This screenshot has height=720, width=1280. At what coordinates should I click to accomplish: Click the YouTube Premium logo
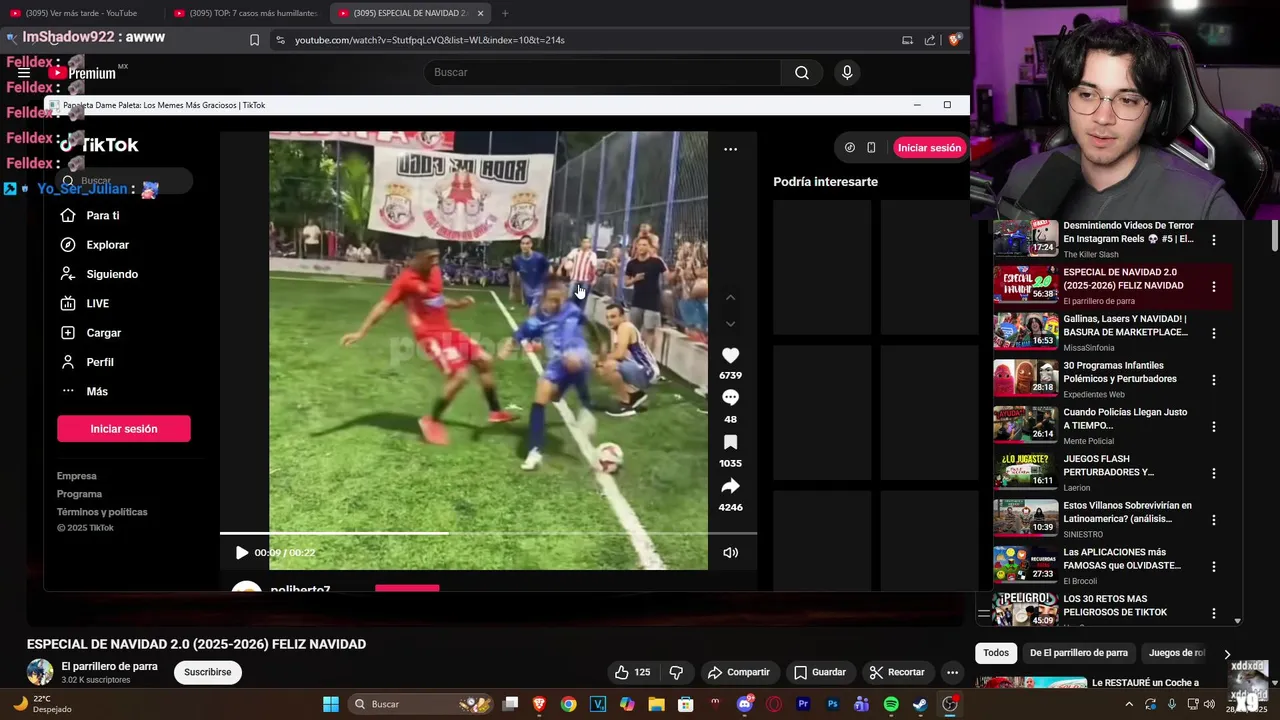[83, 73]
